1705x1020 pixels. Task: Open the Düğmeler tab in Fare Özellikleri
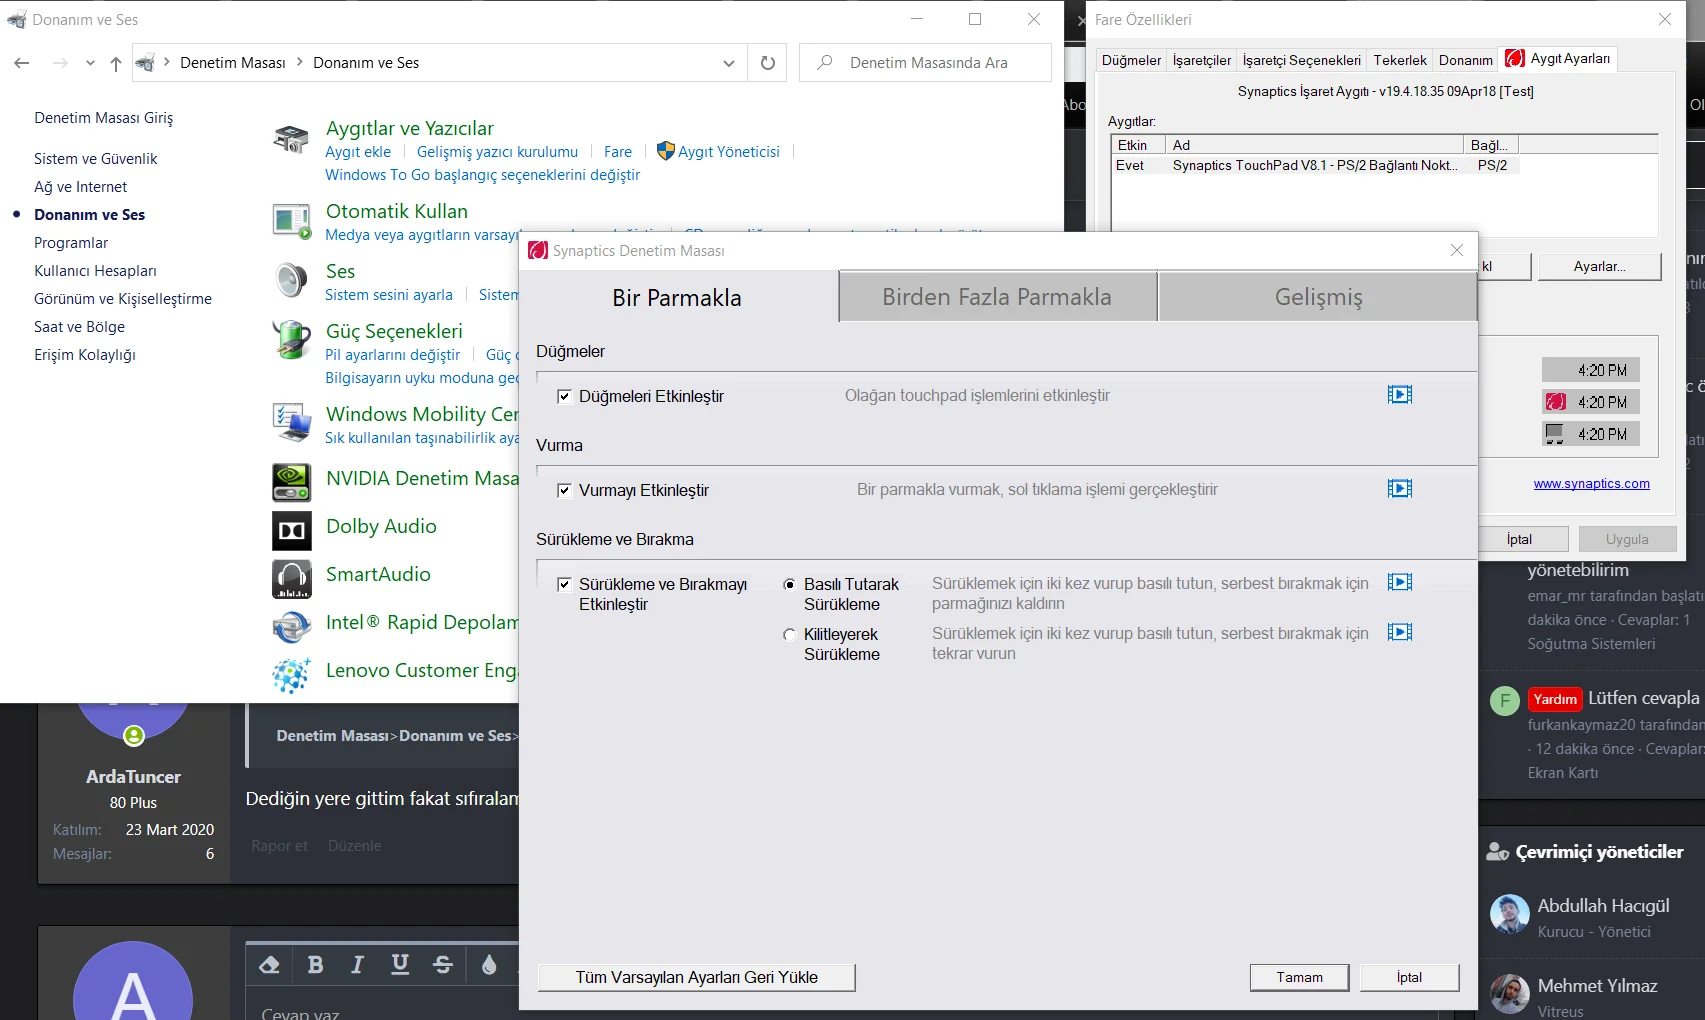(1131, 60)
